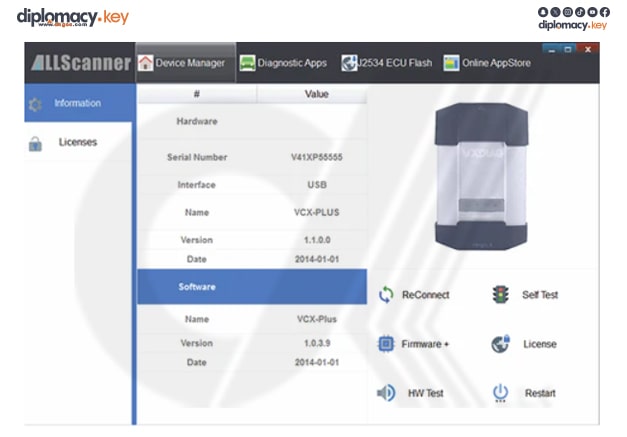The width and height of the screenshot is (627, 437).
Task: Click the Self Test traffic light icon
Action: pos(500,295)
